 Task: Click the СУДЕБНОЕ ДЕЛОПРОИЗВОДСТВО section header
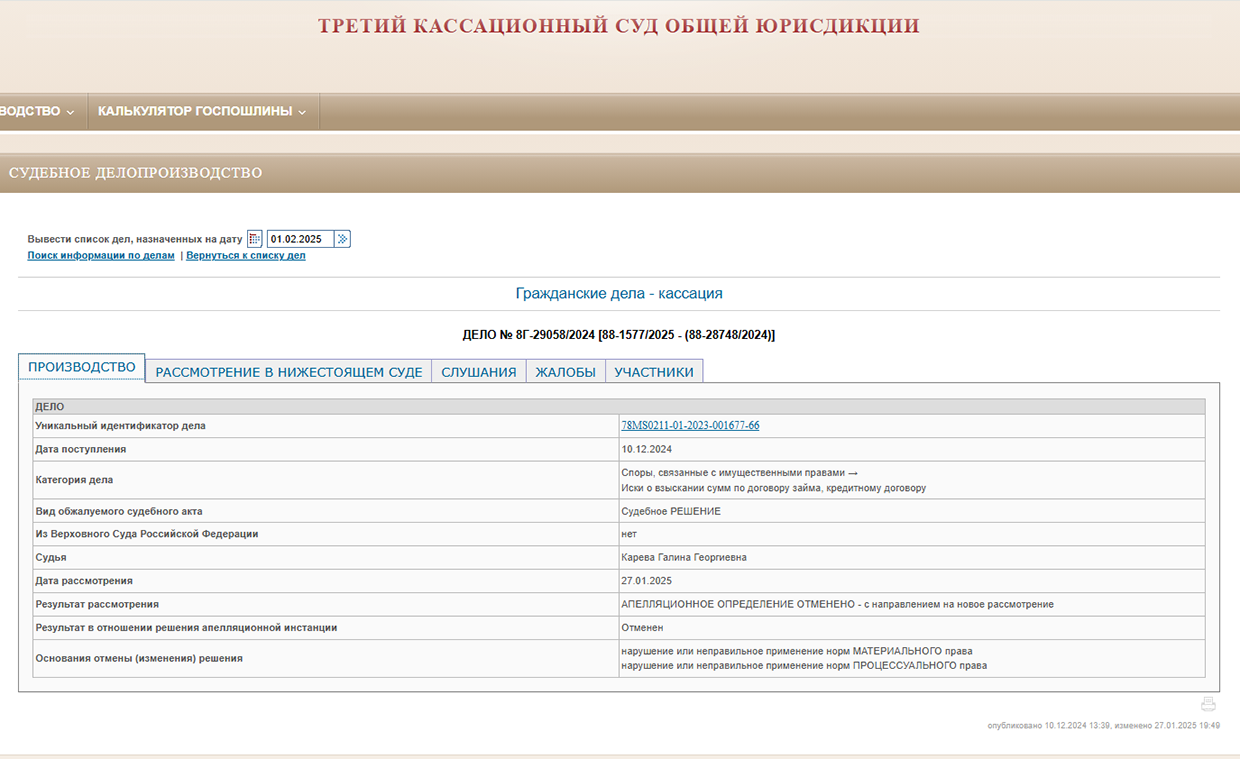click(136, 173)
